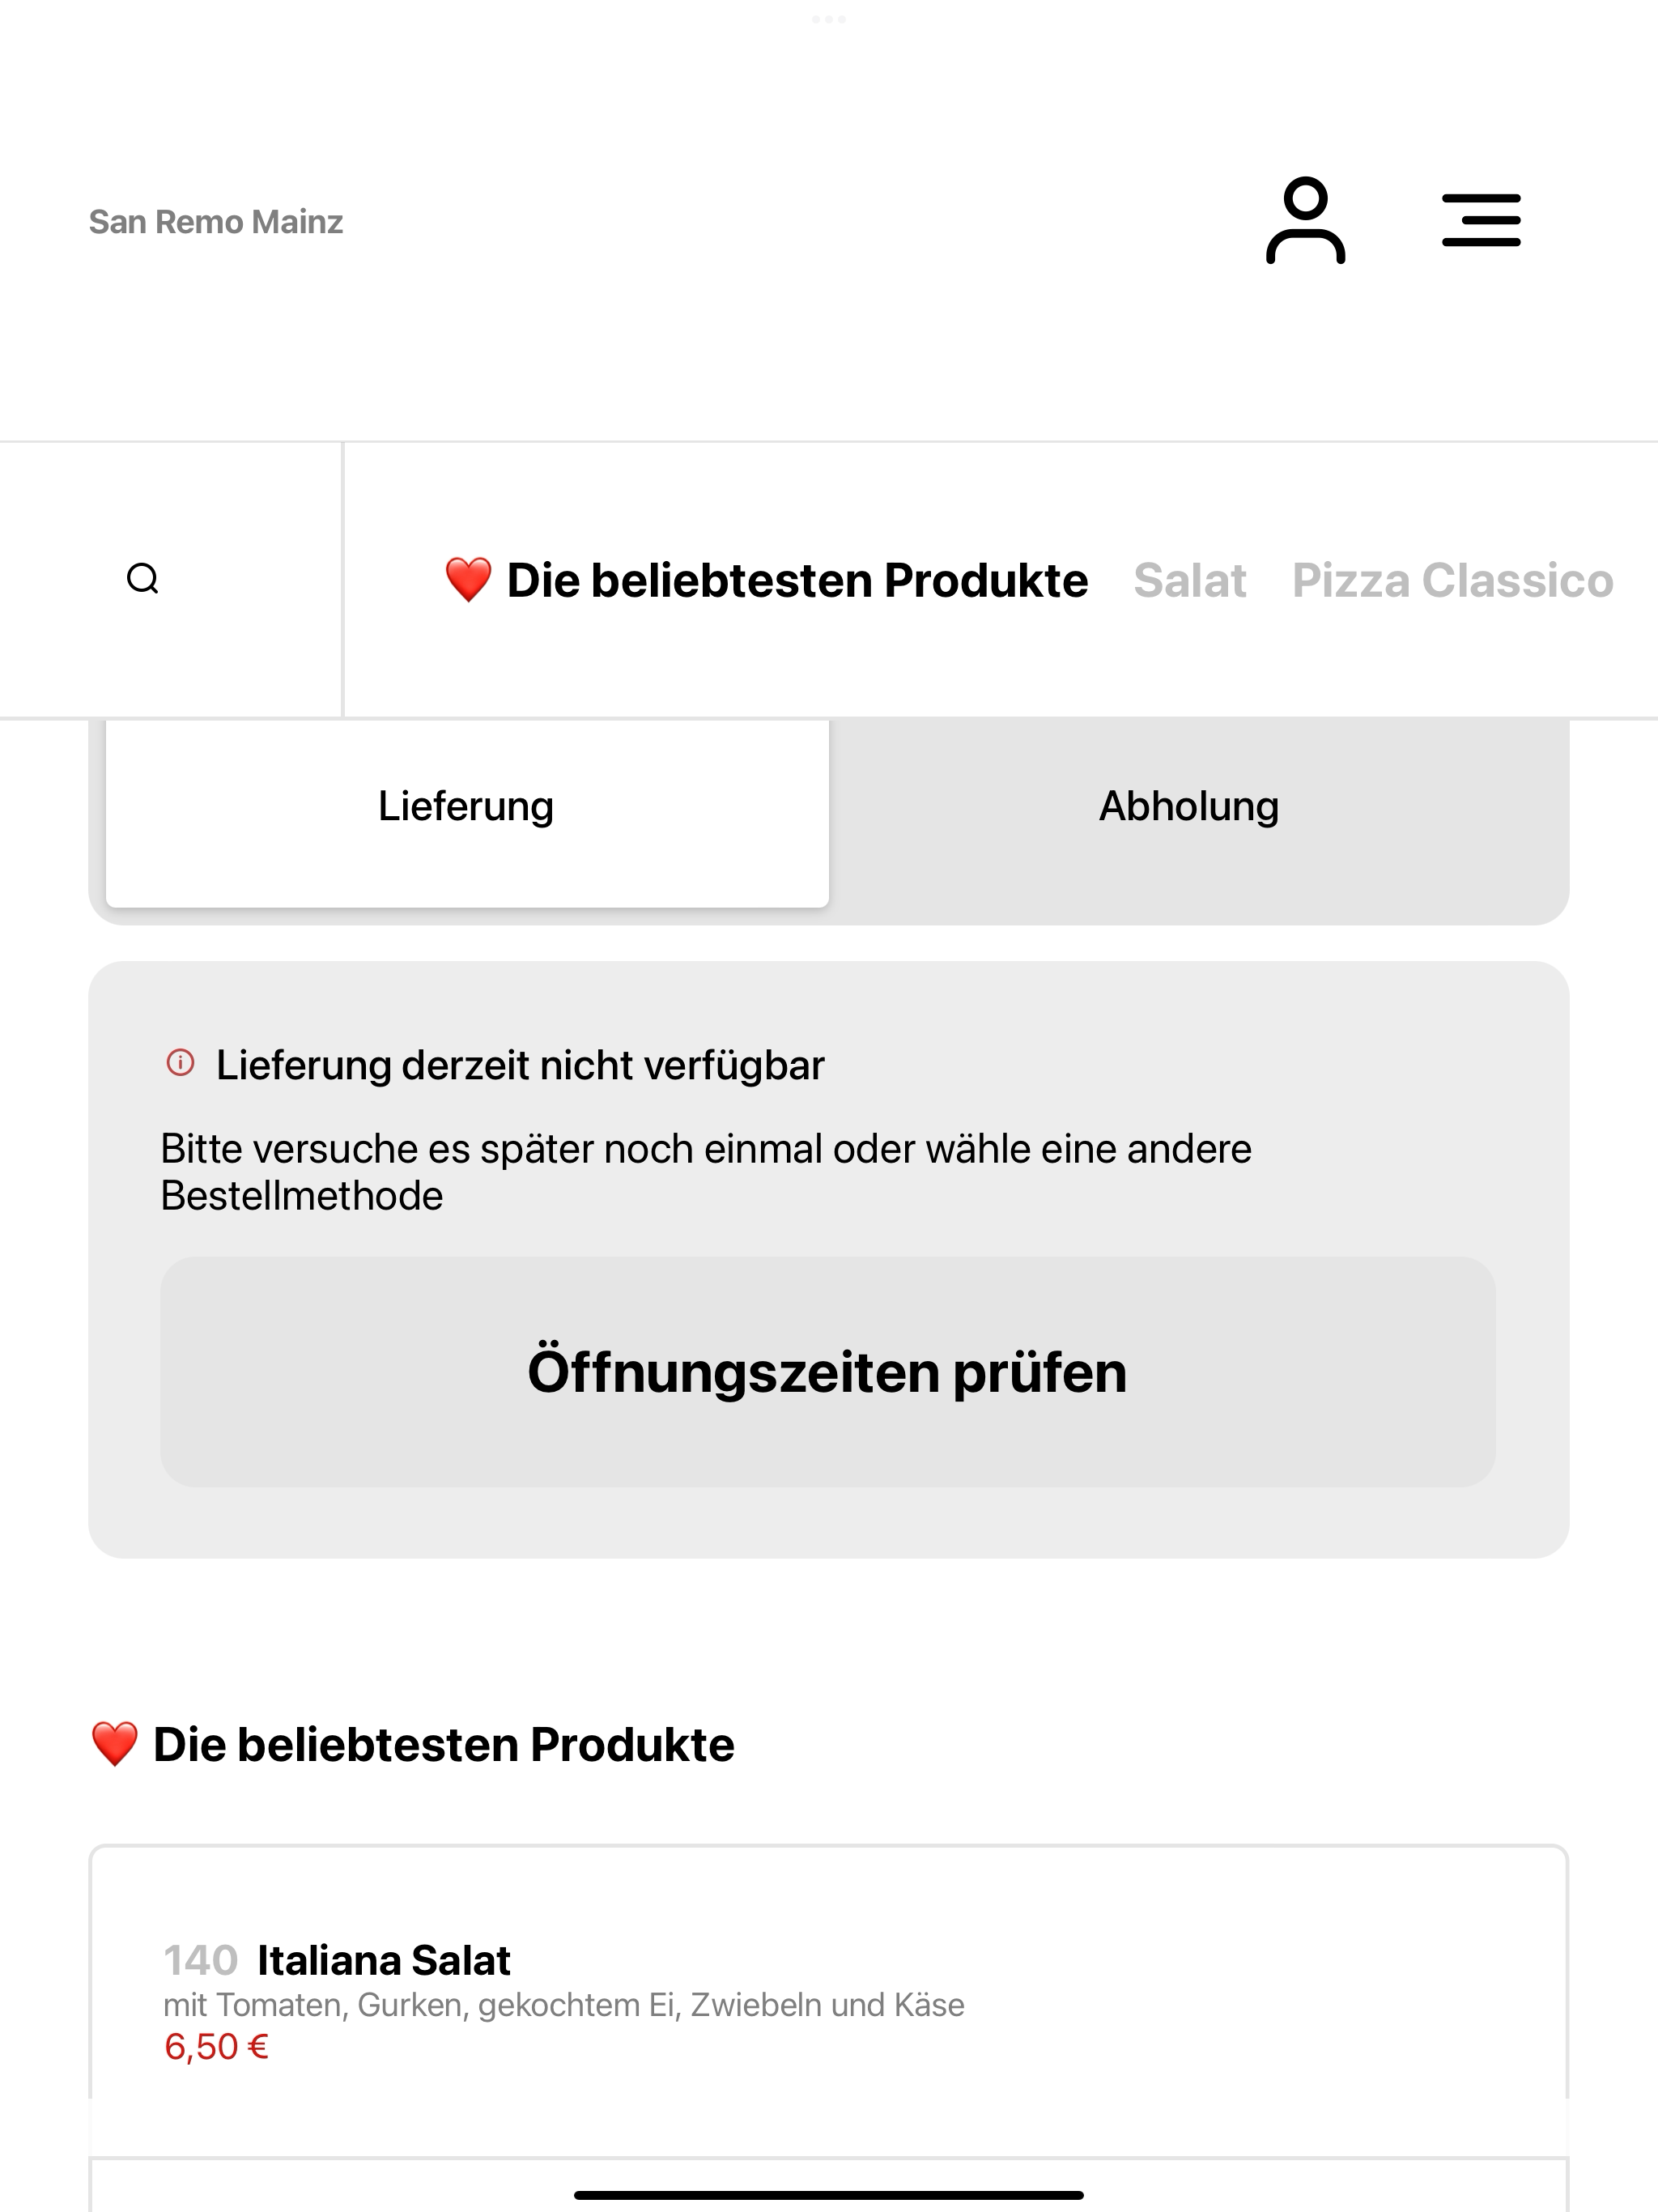This screenshot has width=1658, height=2212.
Task: Tap the item number 140 label
Action: (200, 1961)
